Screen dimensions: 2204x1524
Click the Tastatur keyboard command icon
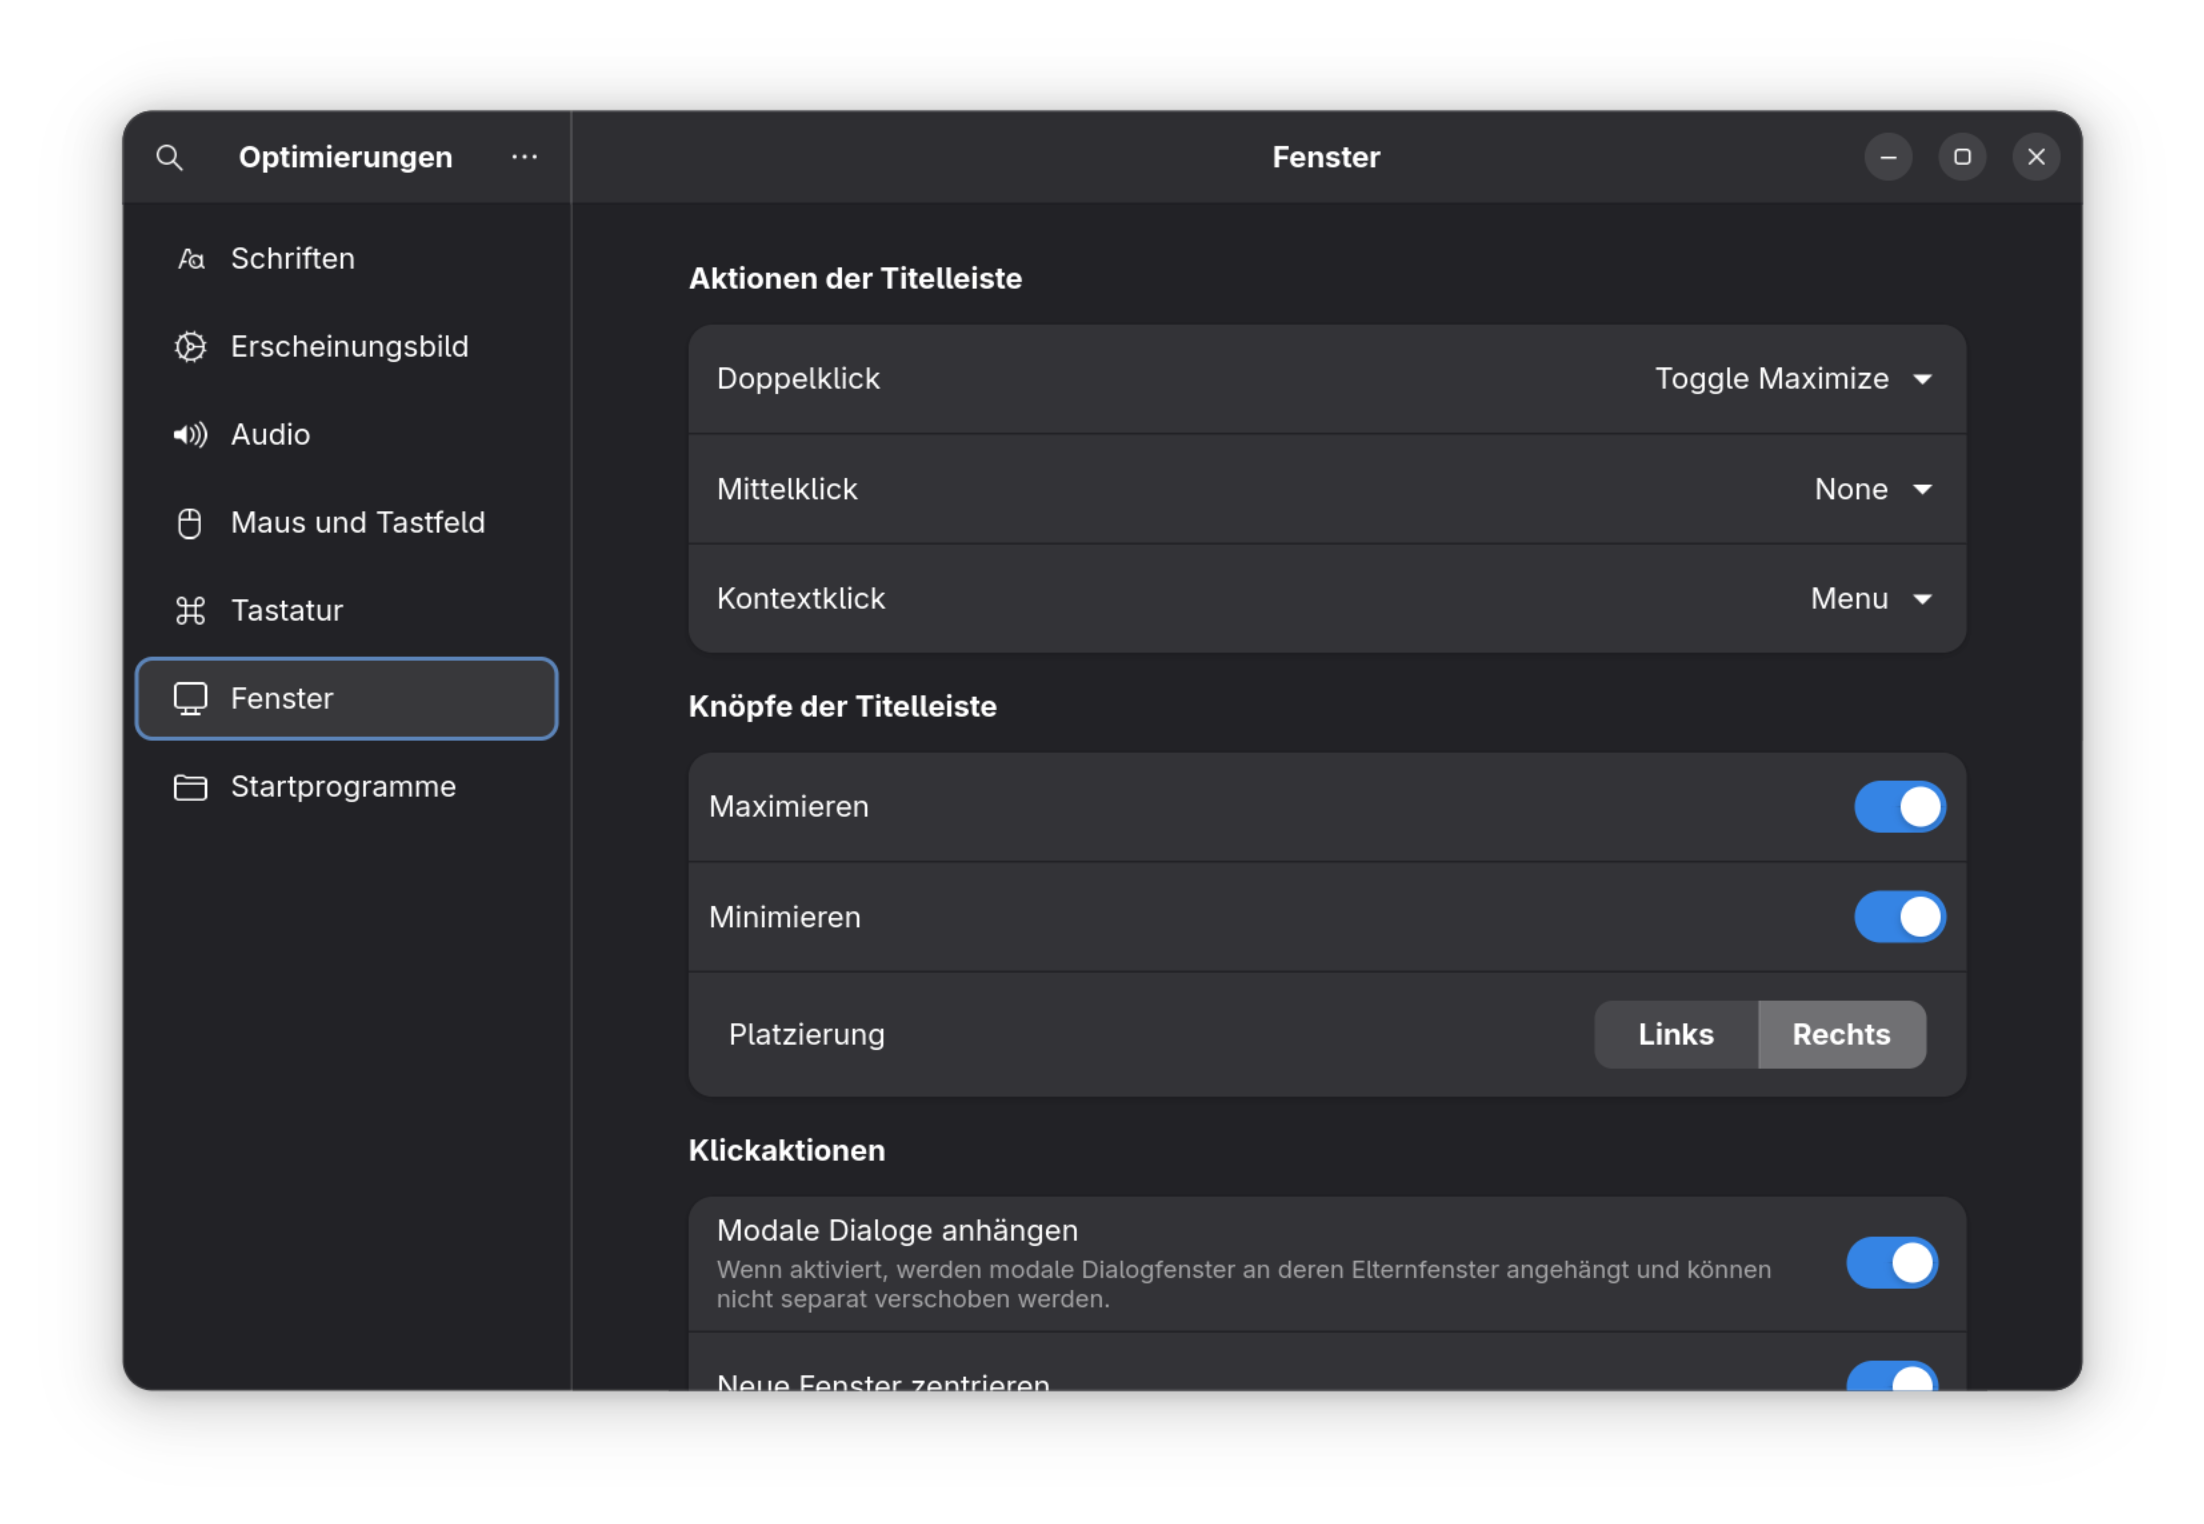190,611
